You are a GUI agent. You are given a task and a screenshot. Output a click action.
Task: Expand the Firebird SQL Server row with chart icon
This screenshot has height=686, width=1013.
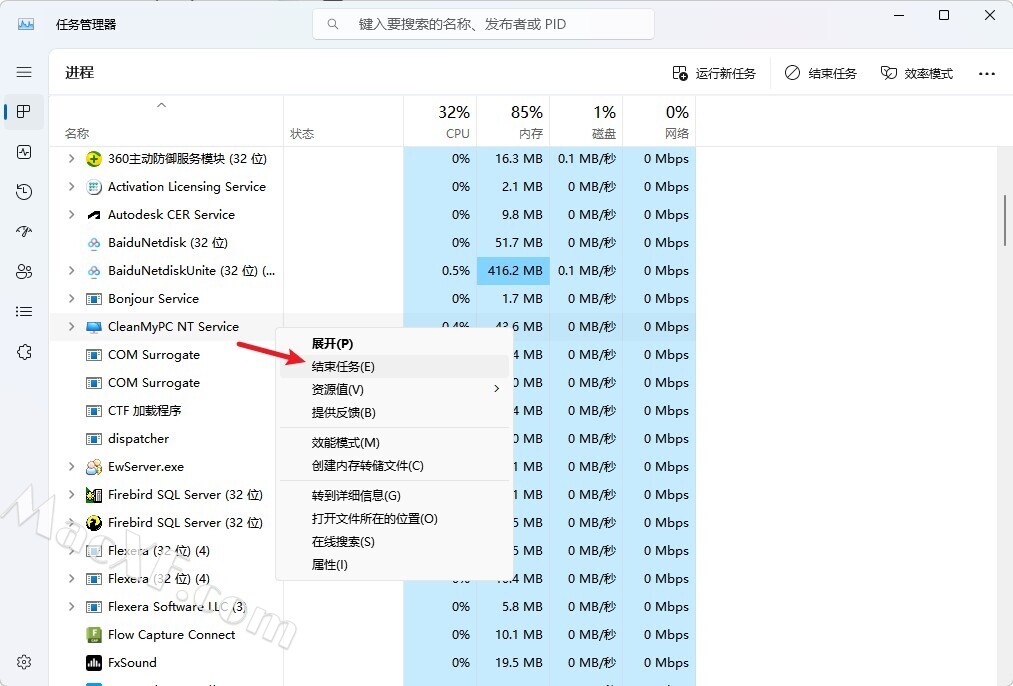pos(71,495)
